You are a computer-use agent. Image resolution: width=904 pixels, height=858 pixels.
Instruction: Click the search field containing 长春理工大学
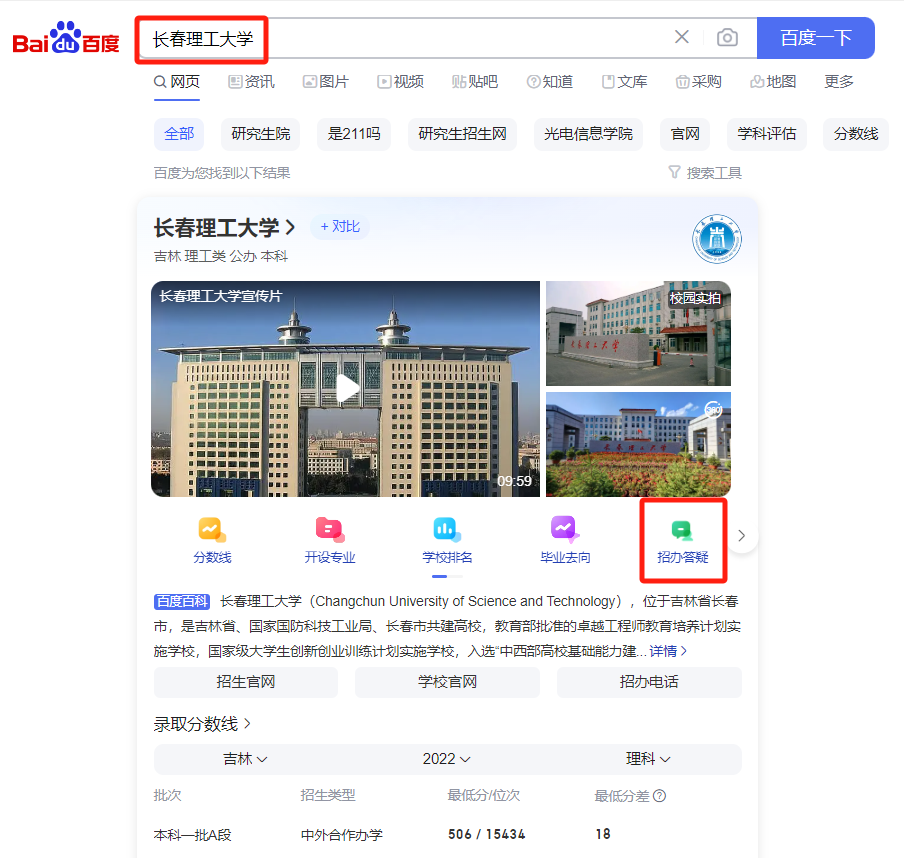(404, 38)
